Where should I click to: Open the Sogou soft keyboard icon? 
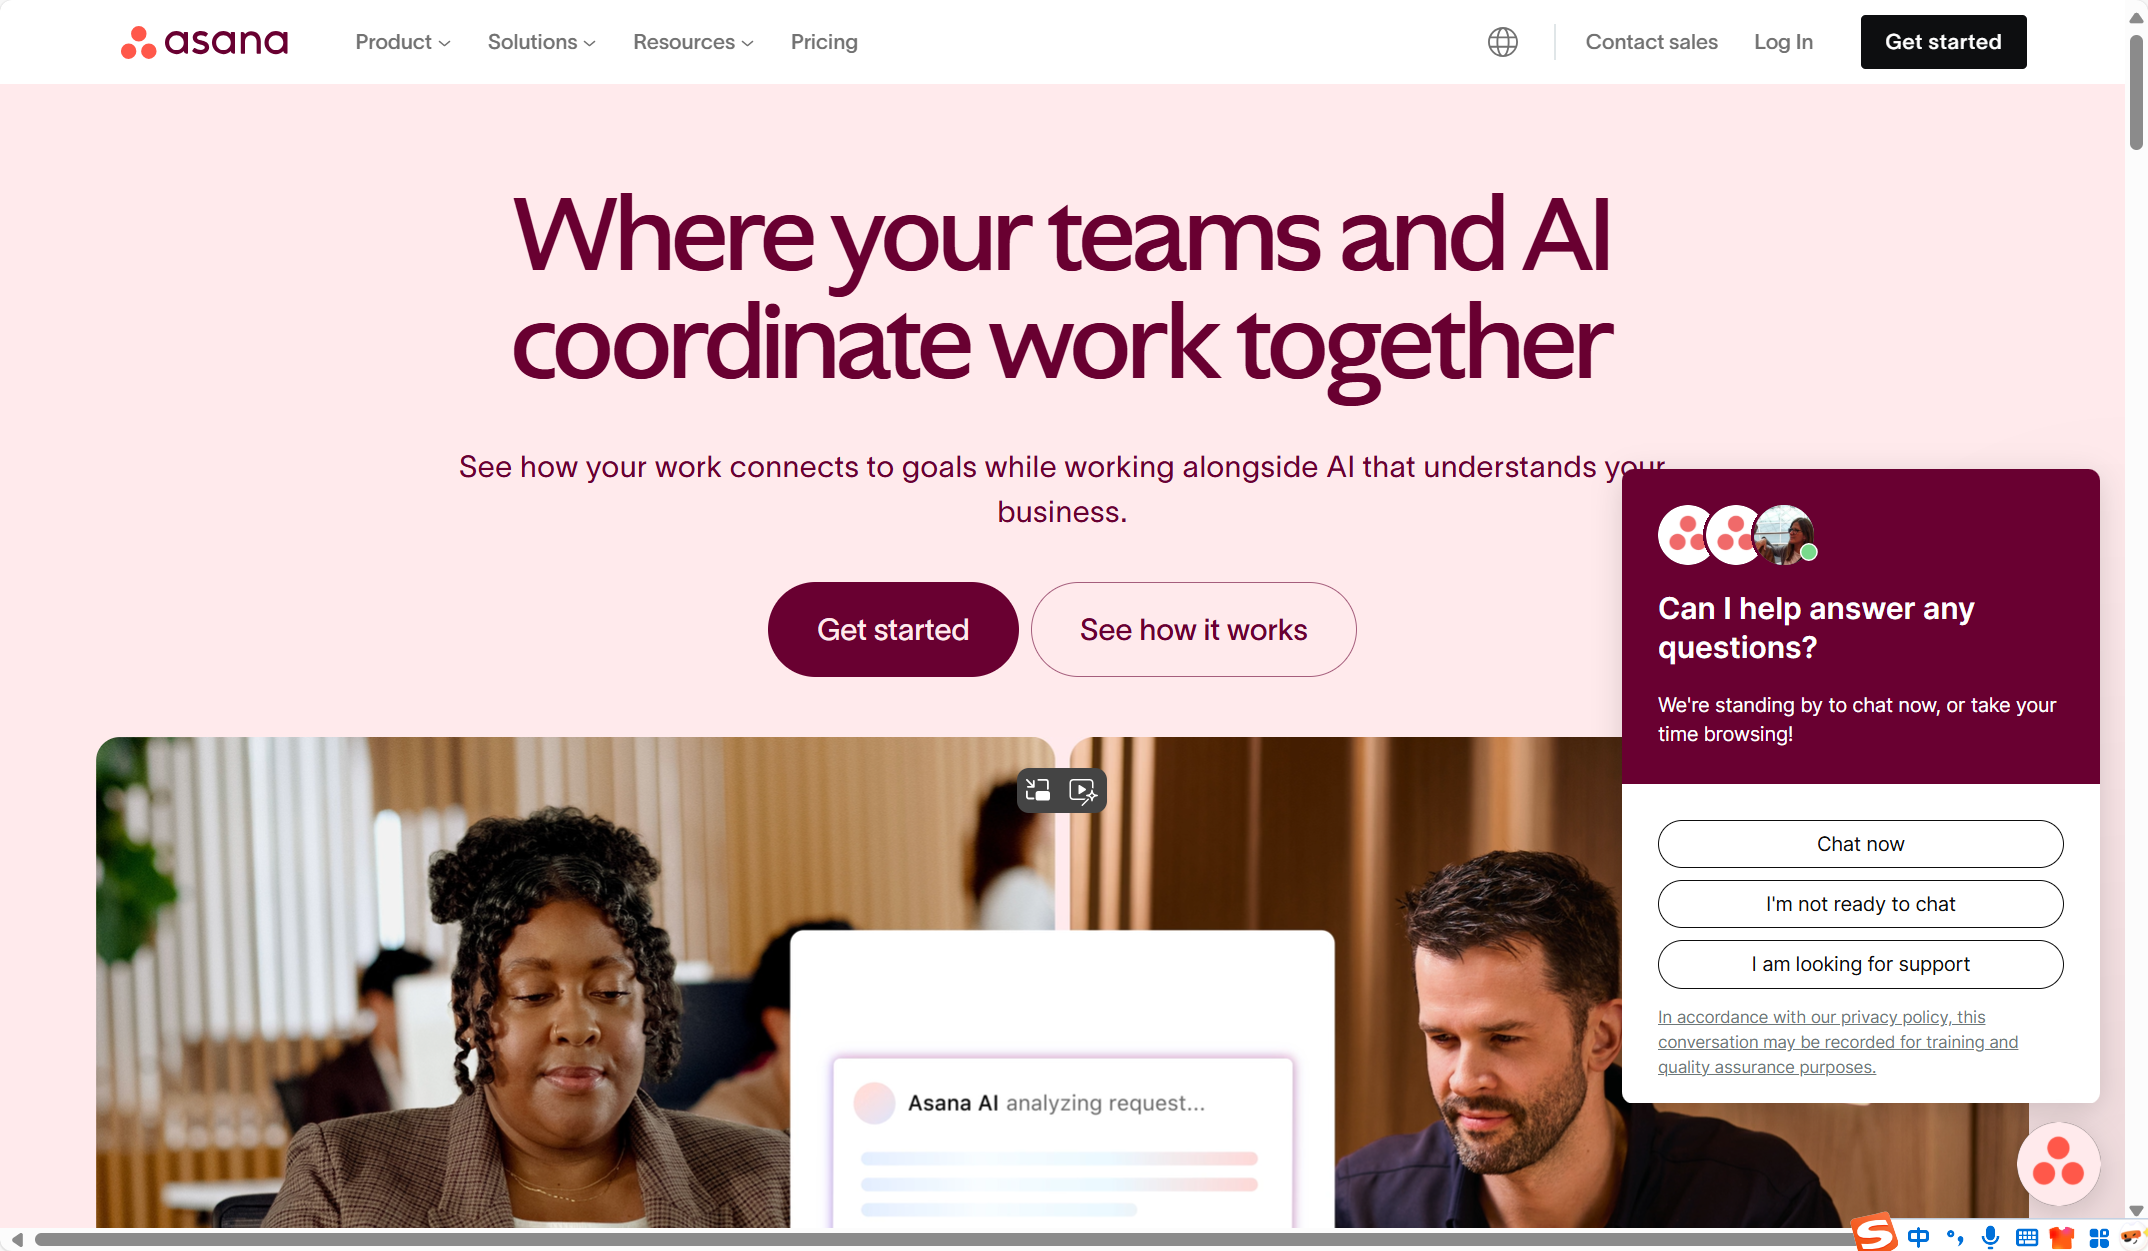pos(2026,1238)
